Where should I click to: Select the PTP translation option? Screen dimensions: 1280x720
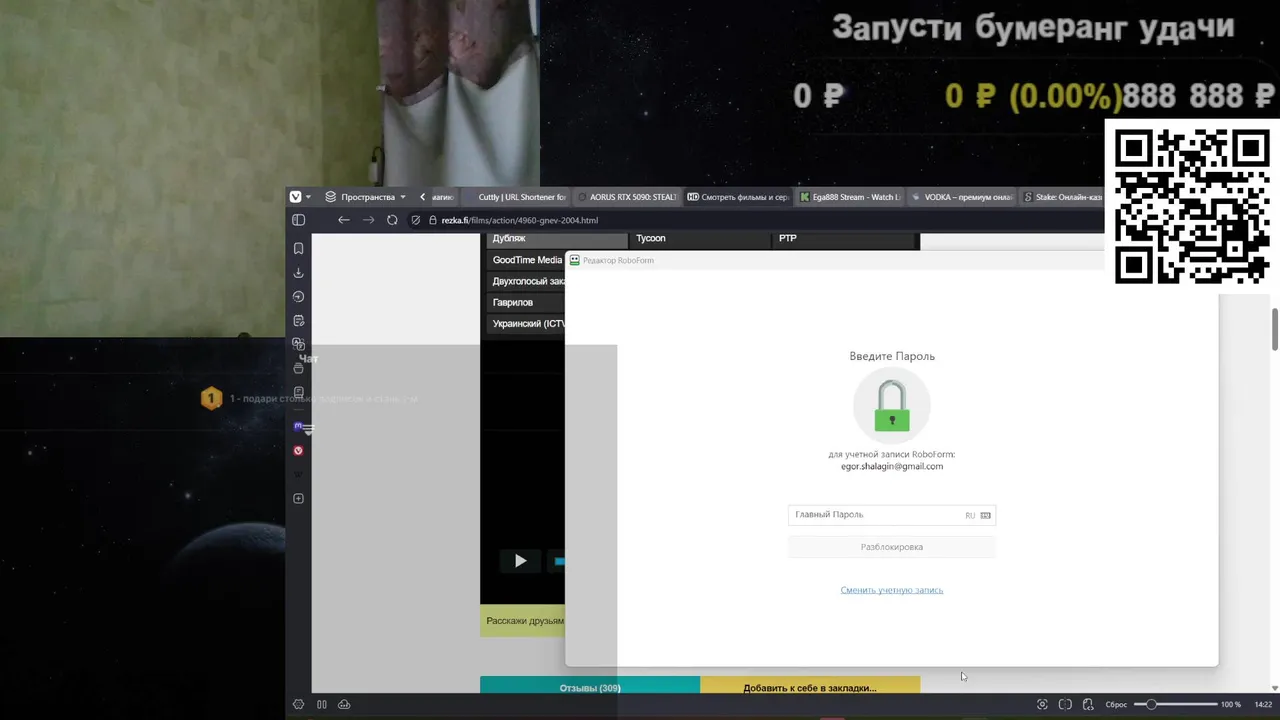click(x=844, y=239)
